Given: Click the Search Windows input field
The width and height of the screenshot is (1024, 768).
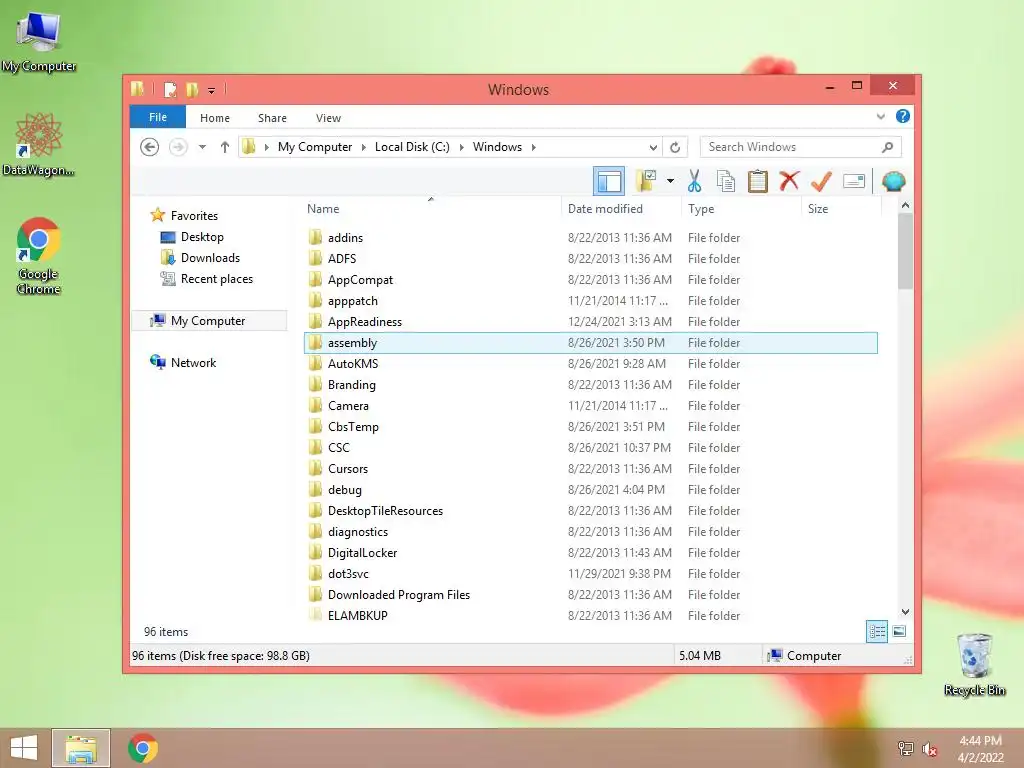Looking at the screenshot, I should 801,147.
